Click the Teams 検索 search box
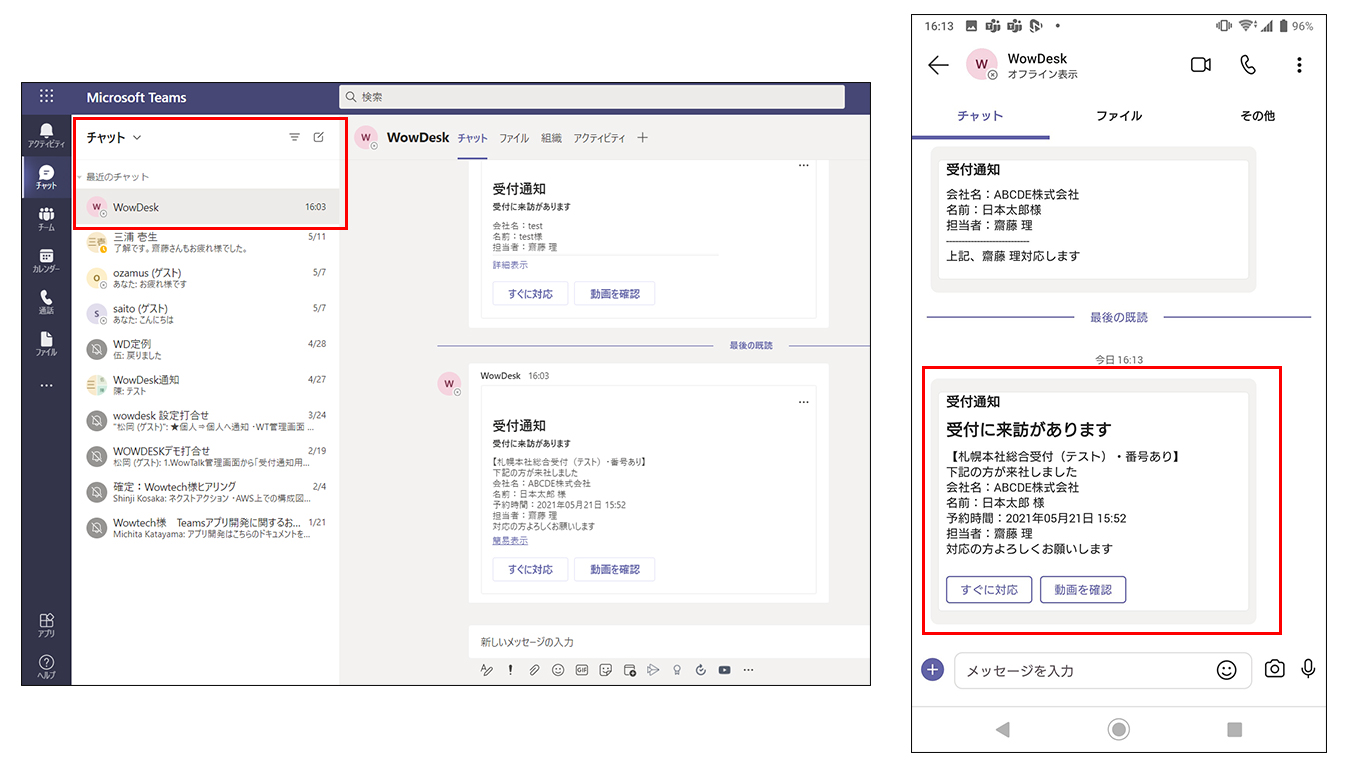The height and width of the screenshot is (768, 1366). click(591, 97)
